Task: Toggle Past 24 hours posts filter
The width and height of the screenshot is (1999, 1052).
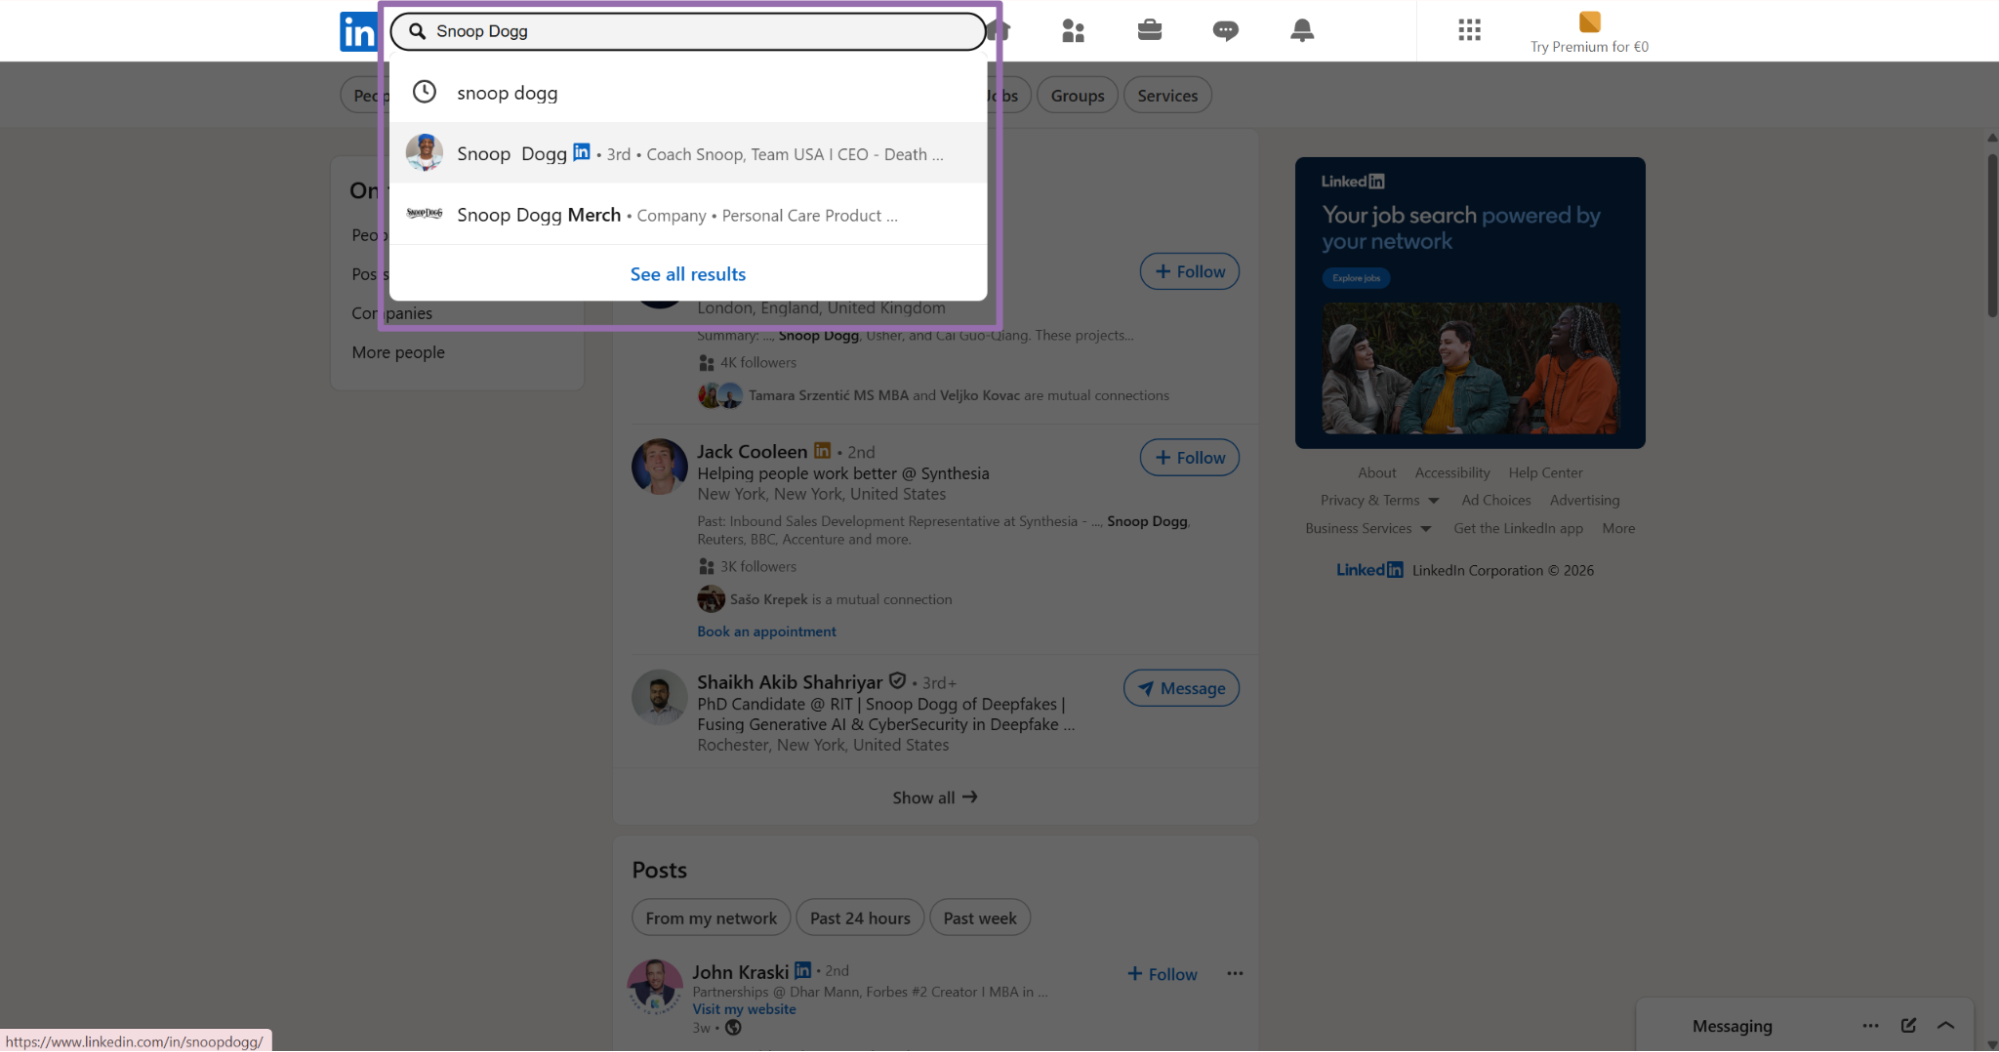Action: [860, 917]
